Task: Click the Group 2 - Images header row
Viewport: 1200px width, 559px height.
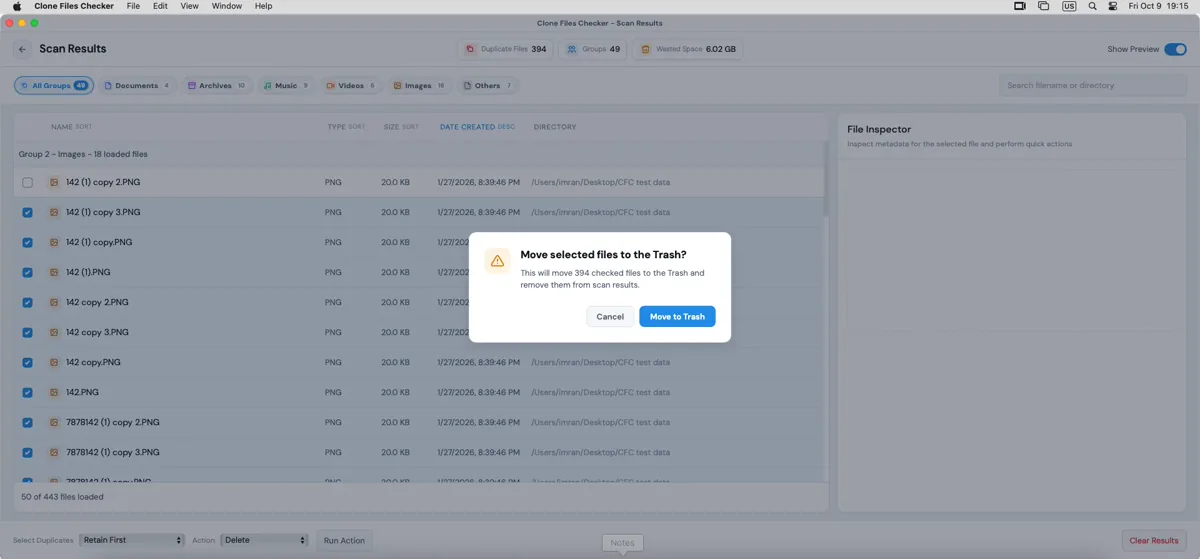Action: [418, 154]
